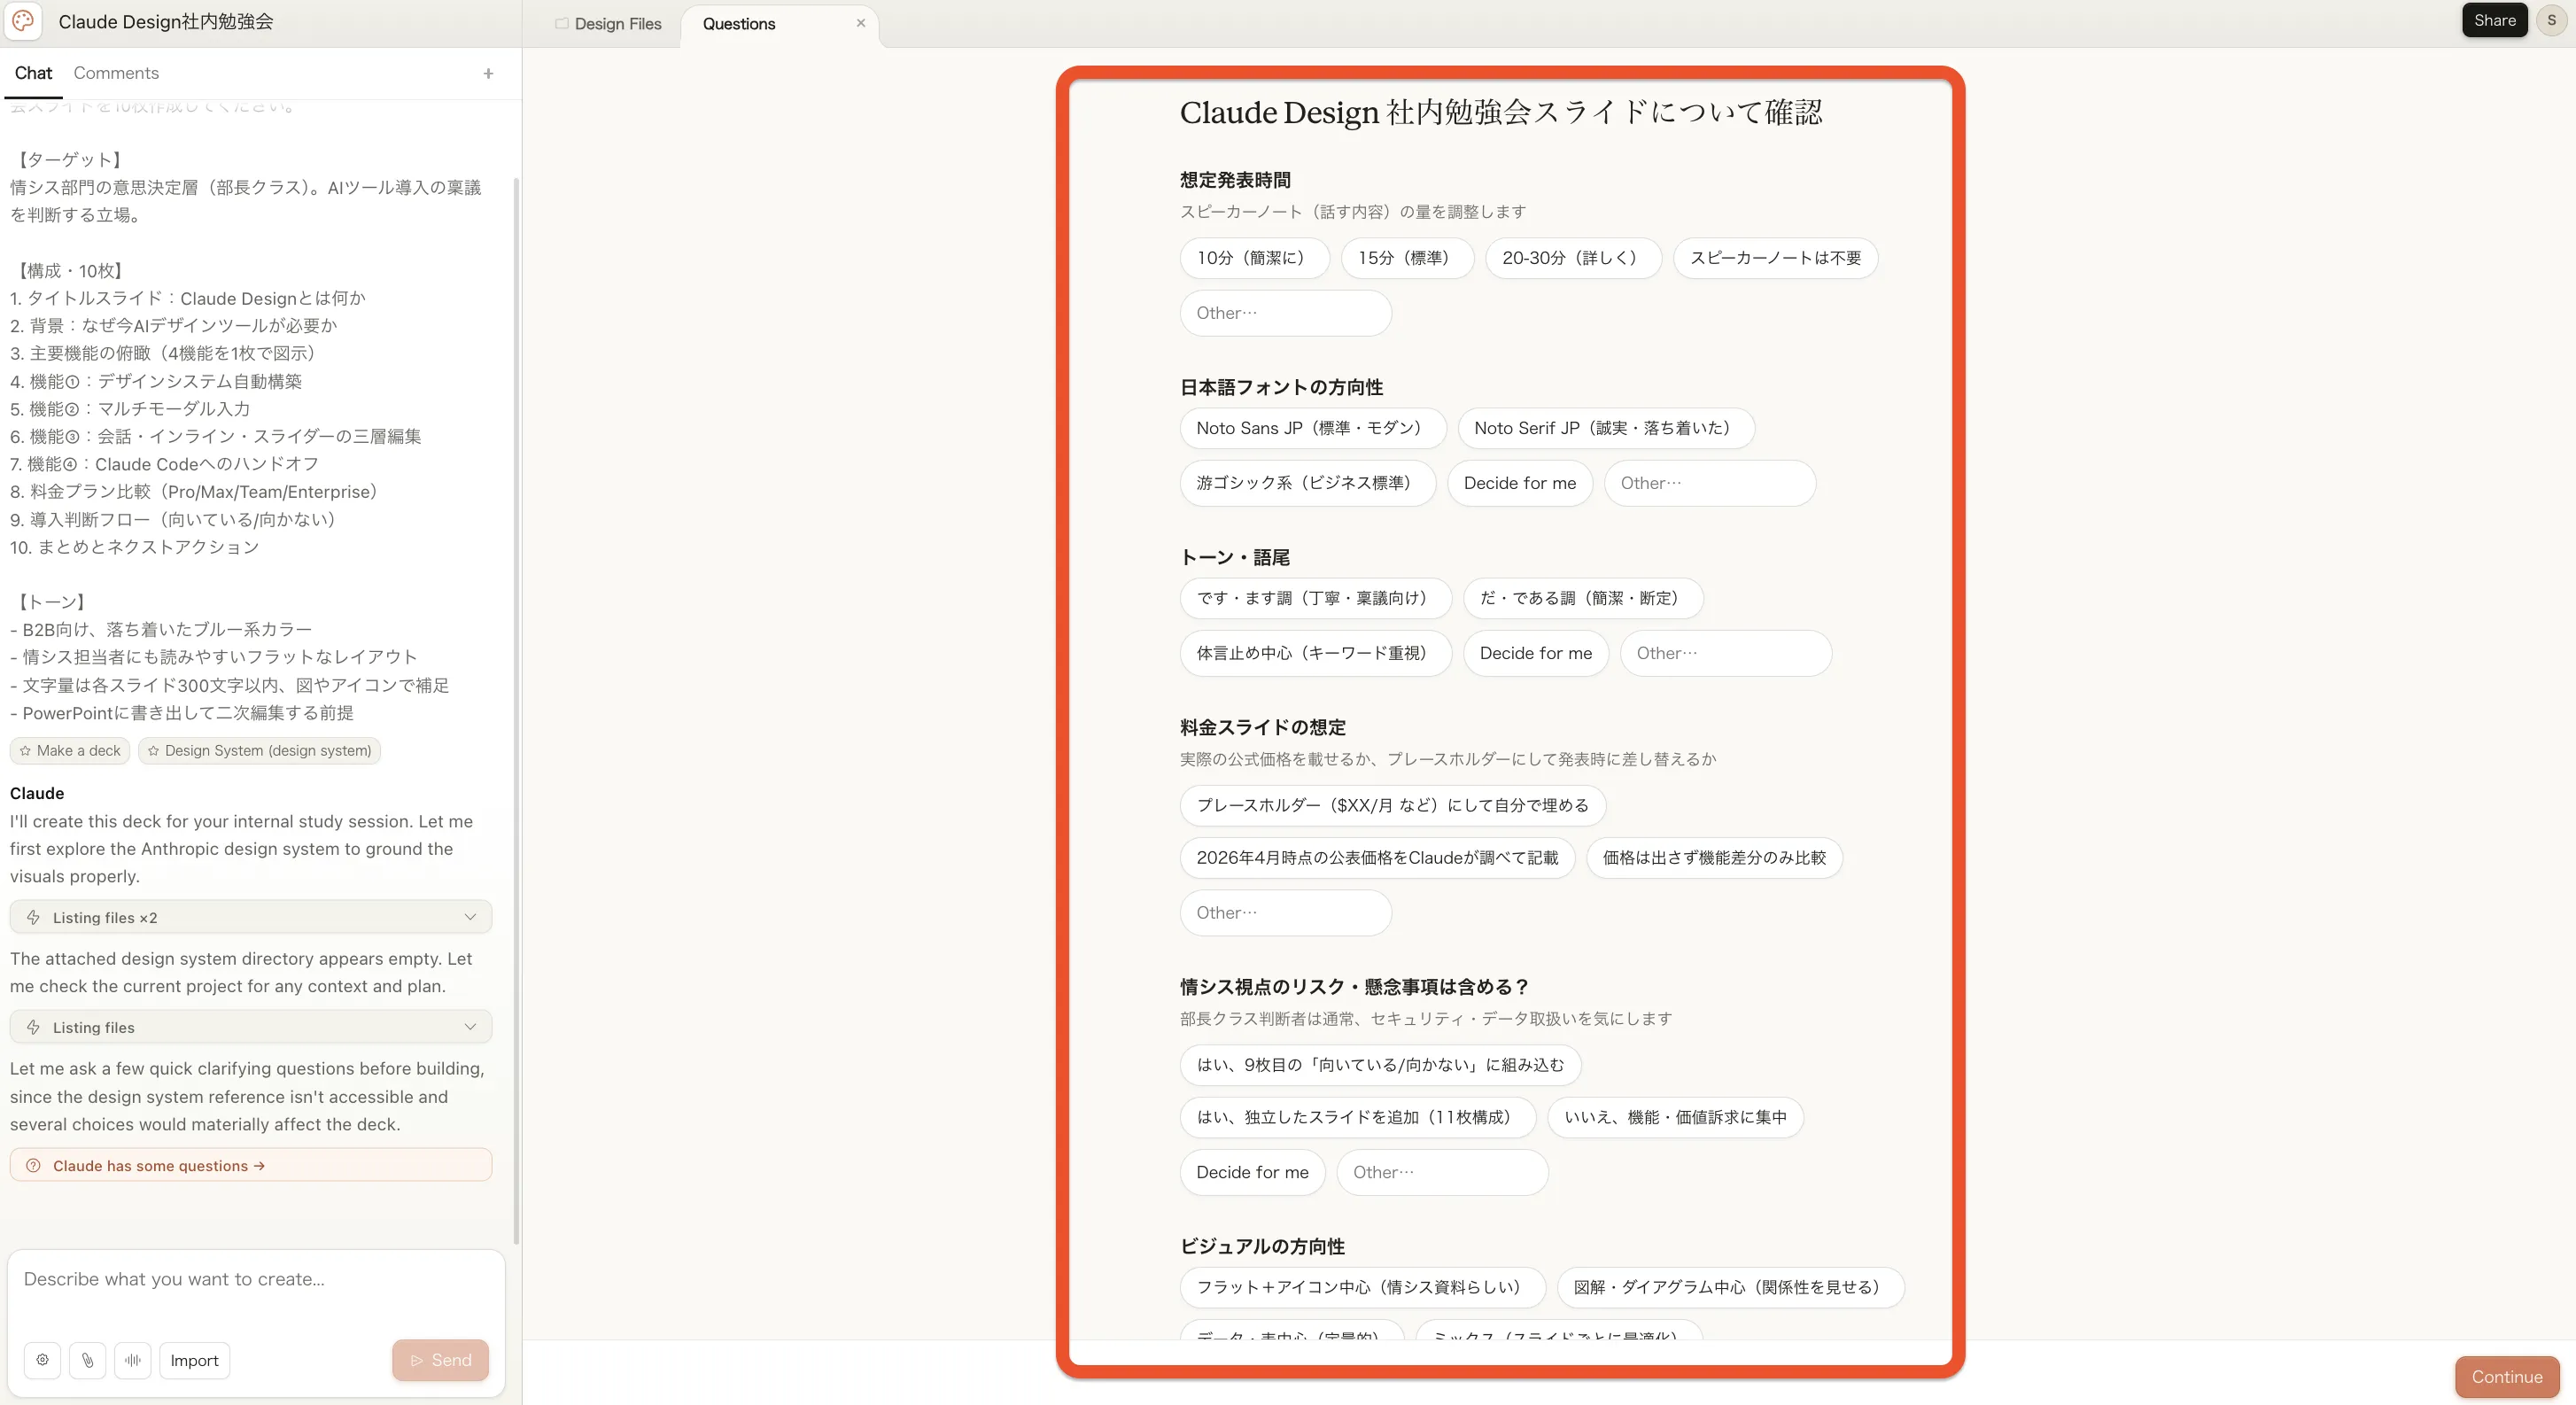Open your profile avatar top right
2576x1405 pixels.
point(2551,20)
